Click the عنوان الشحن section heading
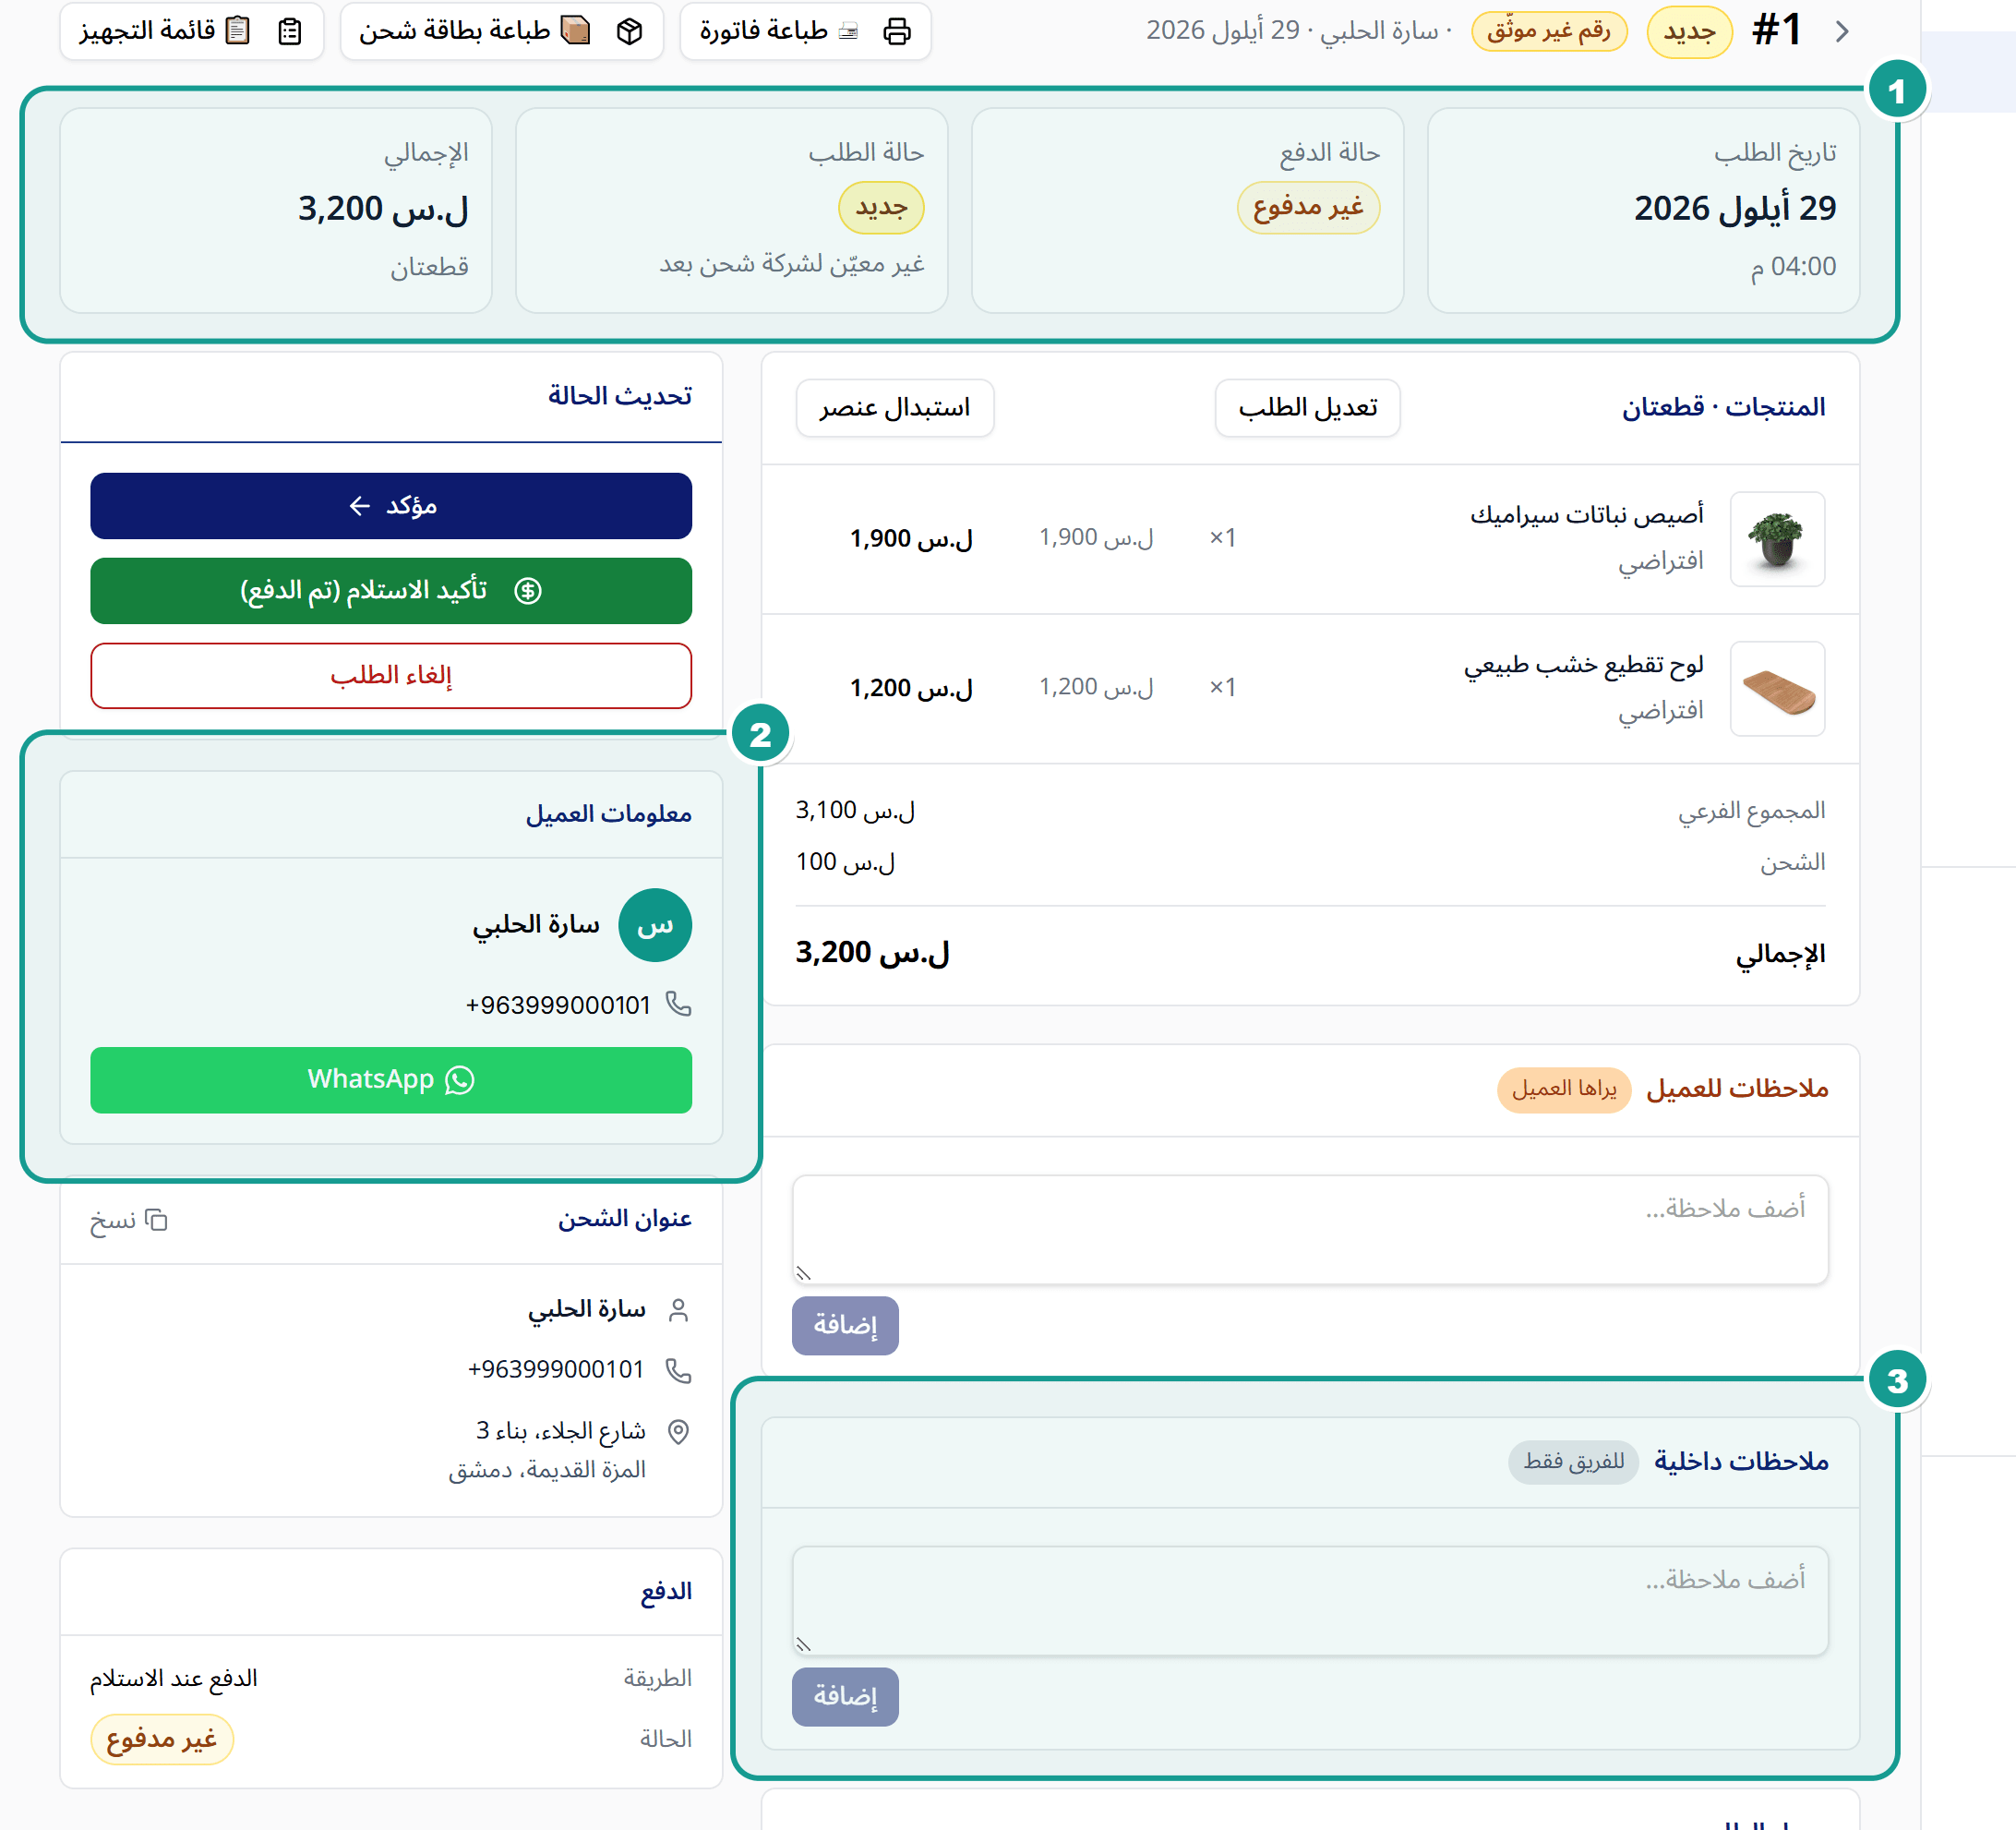The width and height of the screenshot is (2016, 1830). click(625, 1220)
